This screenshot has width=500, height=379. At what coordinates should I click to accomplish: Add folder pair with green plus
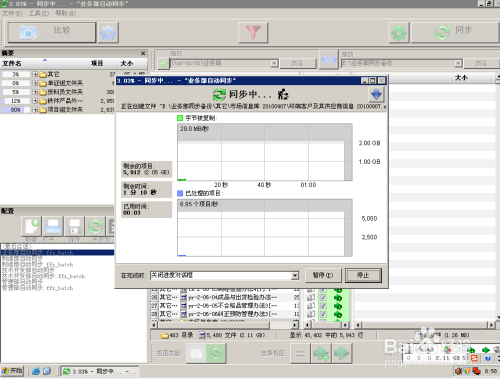(x=163, y=63)
